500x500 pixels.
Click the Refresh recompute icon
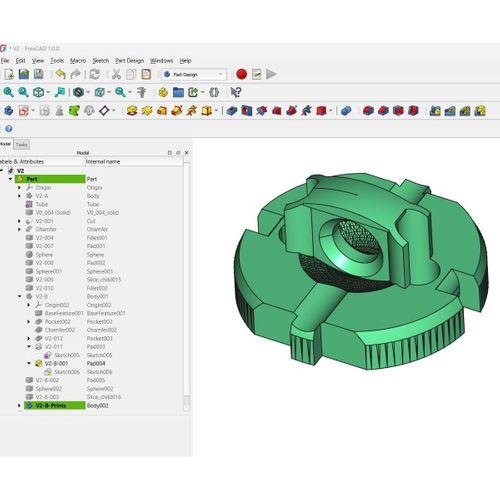[x=95, y=74]
